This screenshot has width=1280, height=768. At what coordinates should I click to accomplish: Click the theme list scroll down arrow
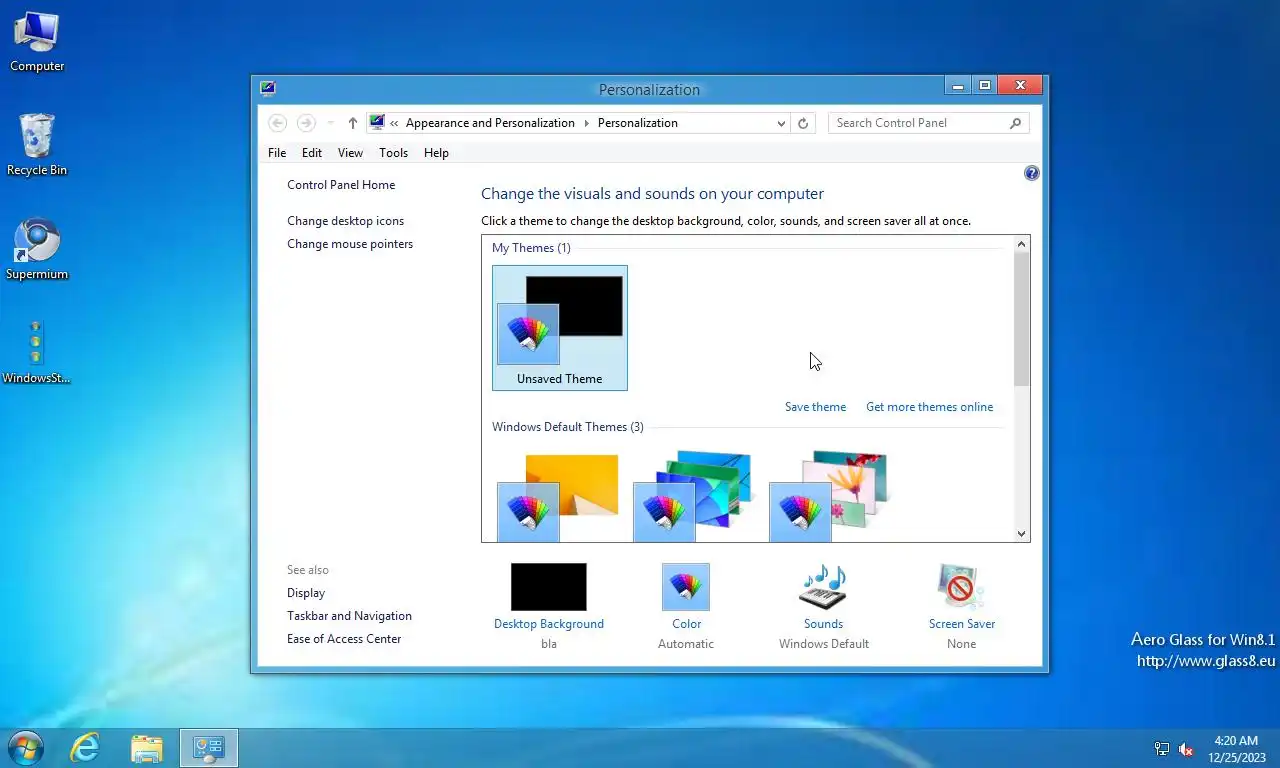1021,534
